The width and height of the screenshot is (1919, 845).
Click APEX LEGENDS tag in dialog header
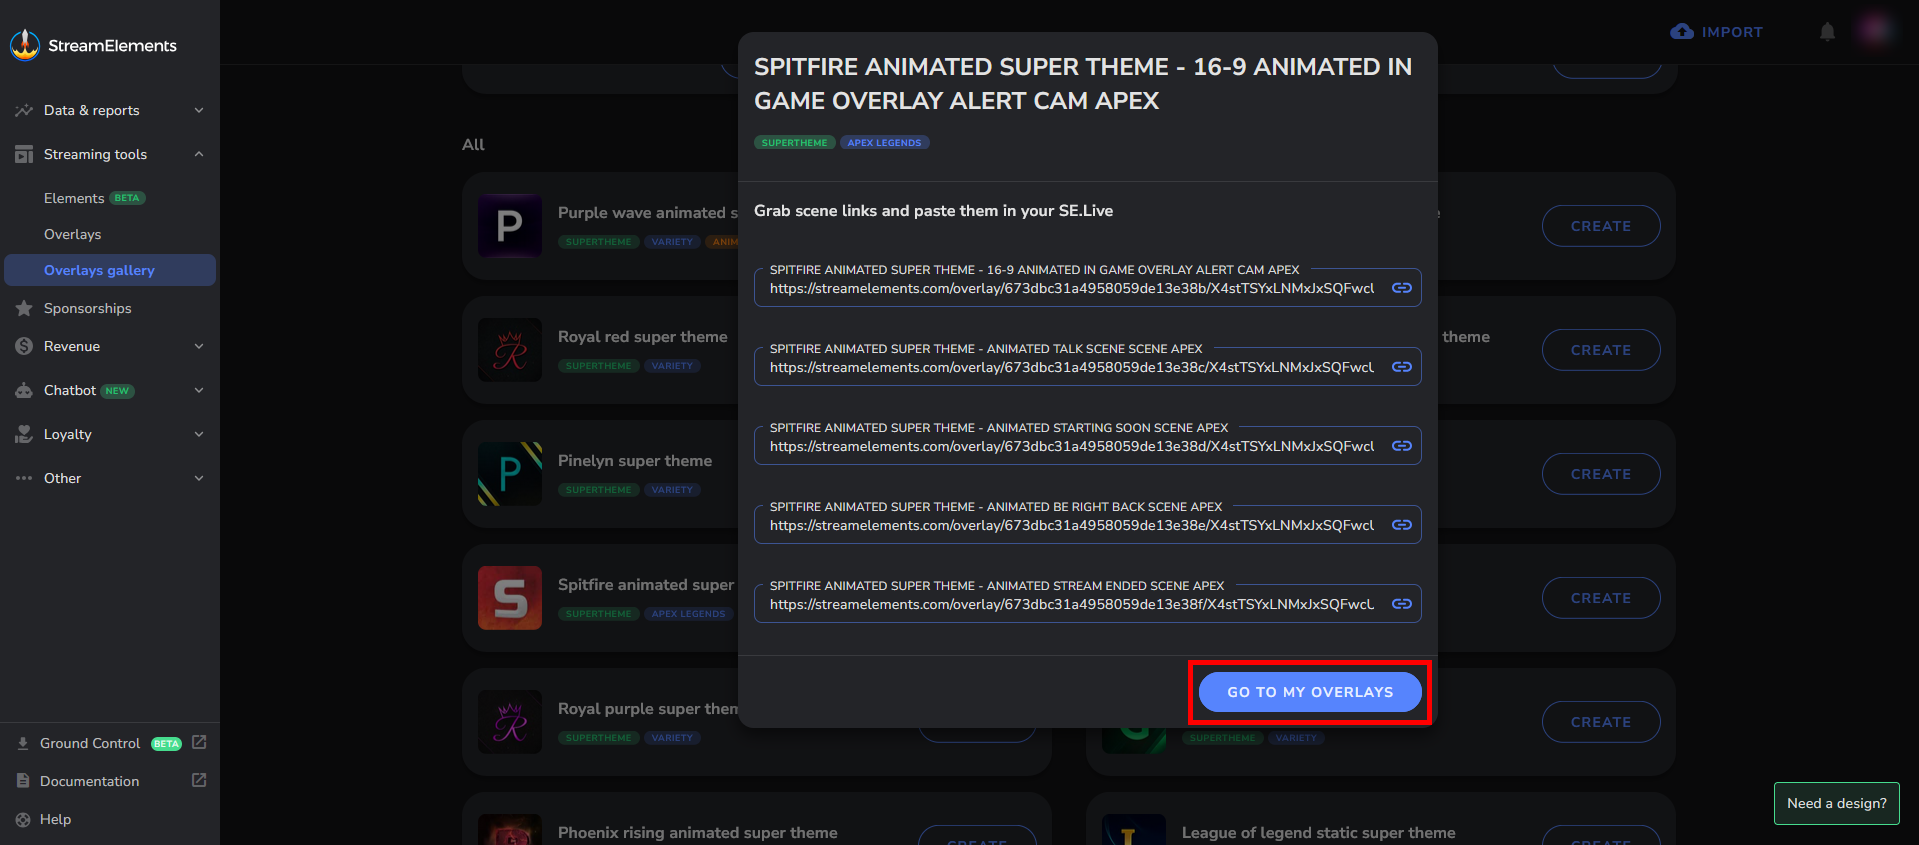(x=885, y=143)
